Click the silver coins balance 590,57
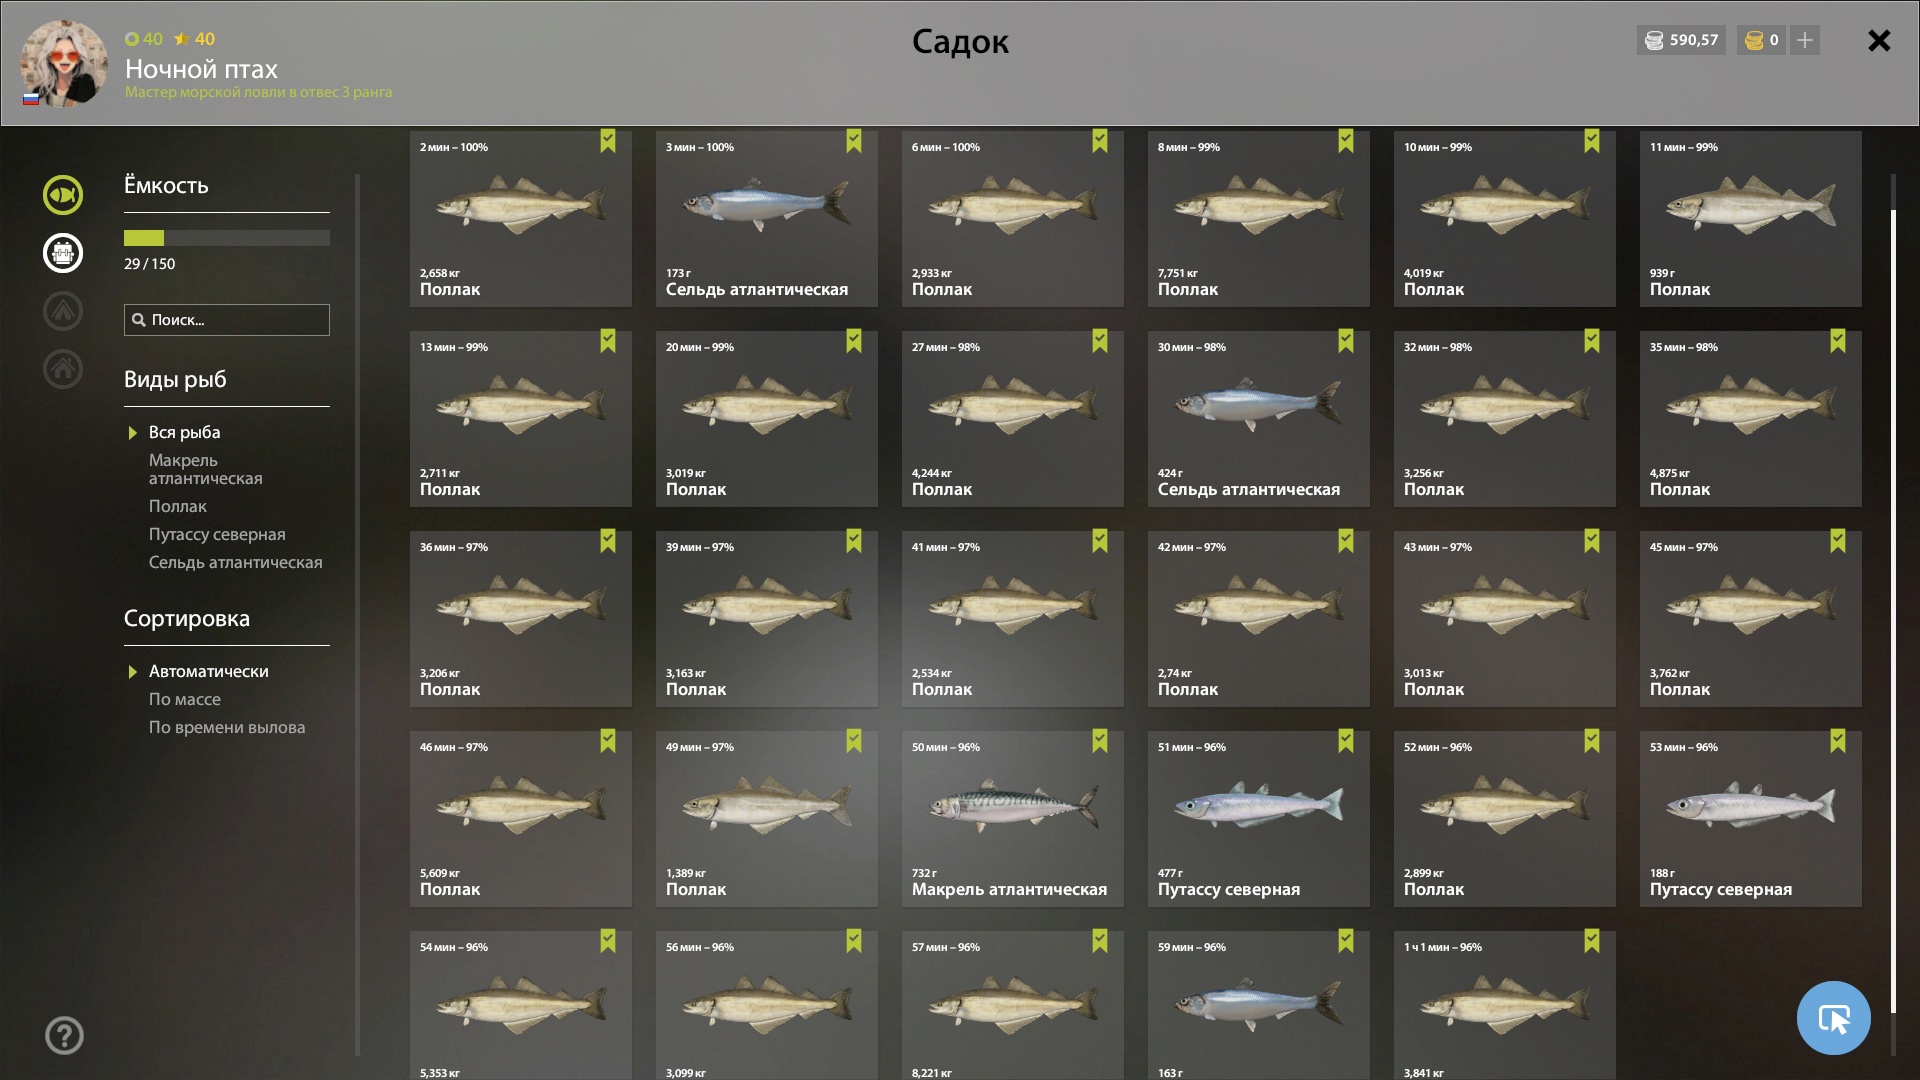This screenshot has height=1080, width=1920. 1681,40
